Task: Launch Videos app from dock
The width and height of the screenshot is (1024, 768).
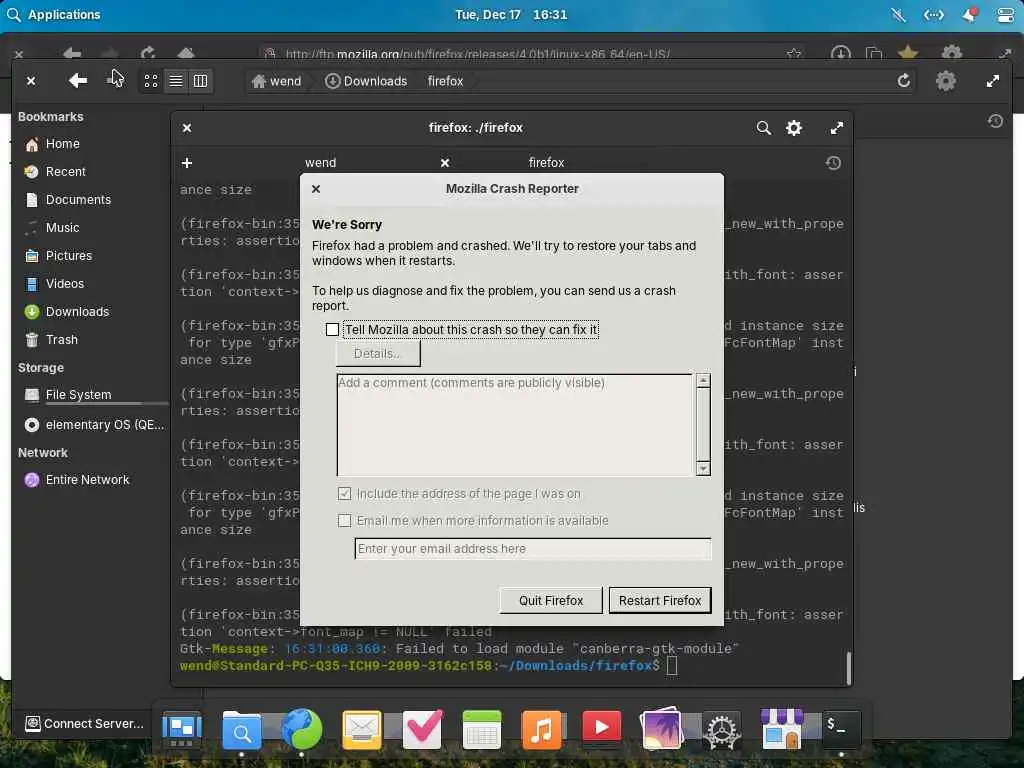Action: click(x=601, y=727)
